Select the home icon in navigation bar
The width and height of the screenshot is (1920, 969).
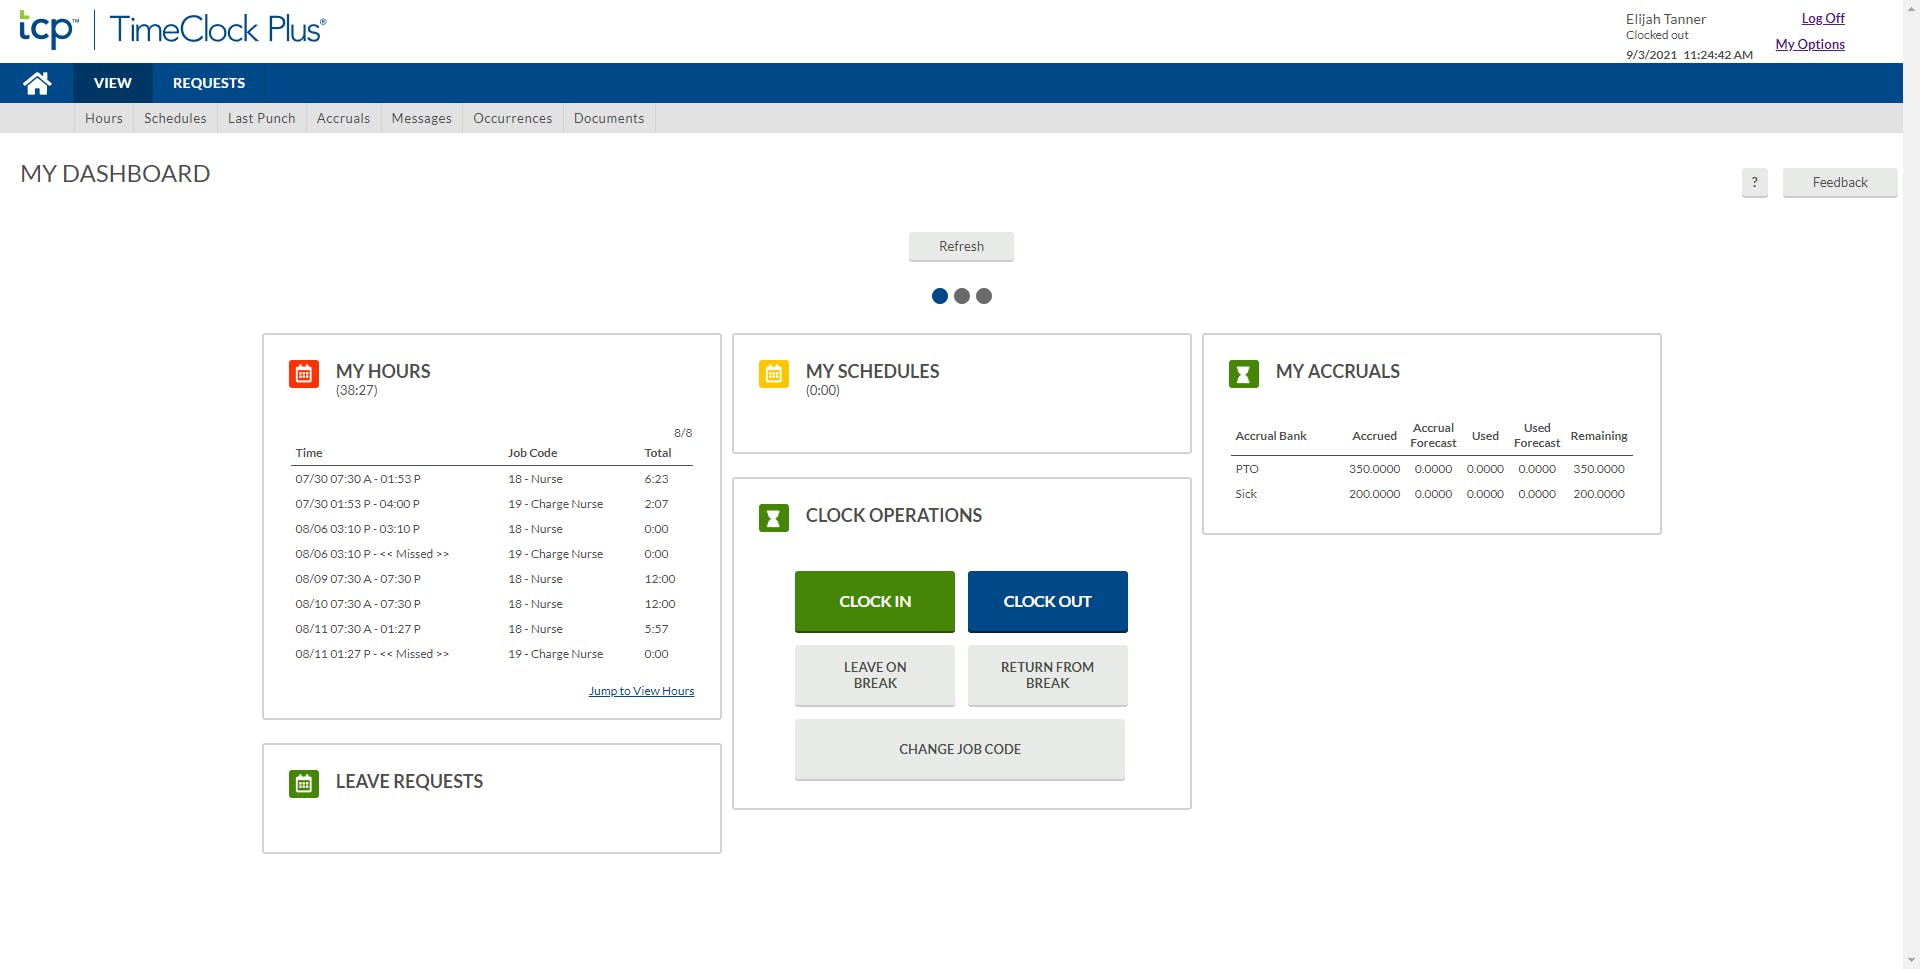click(37, 82)
